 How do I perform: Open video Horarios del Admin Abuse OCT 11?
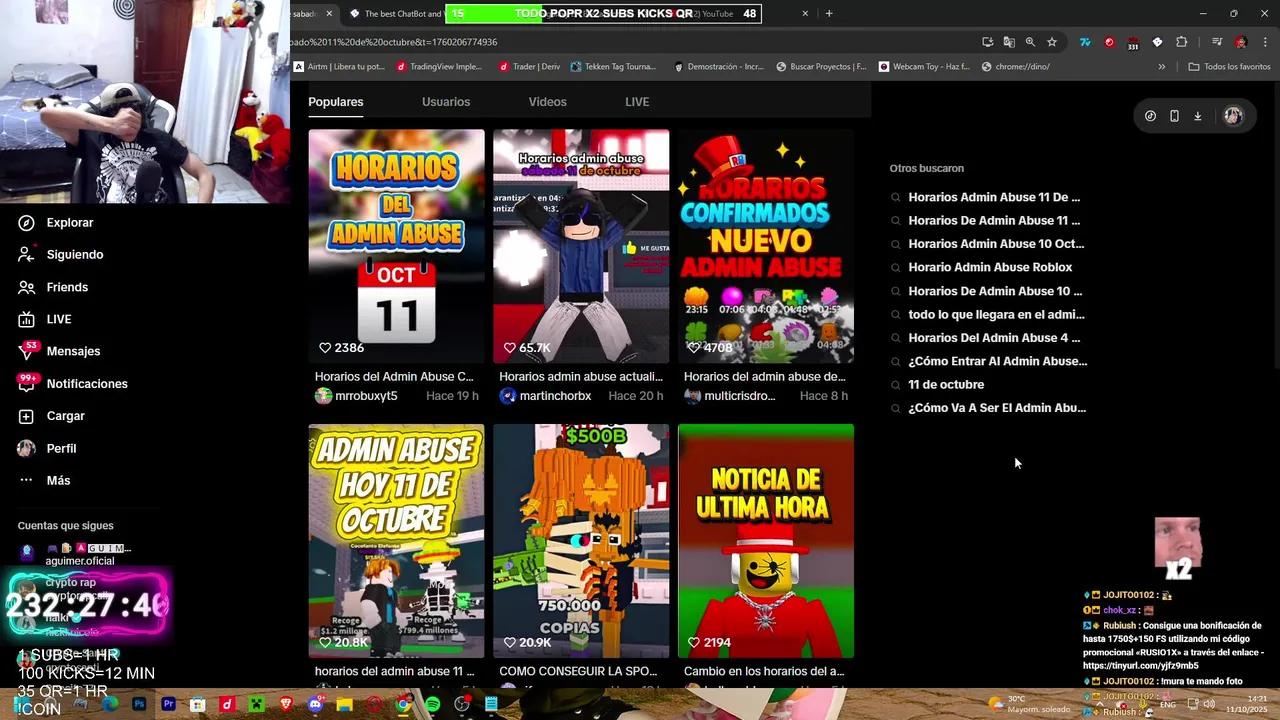click(396, 246)
